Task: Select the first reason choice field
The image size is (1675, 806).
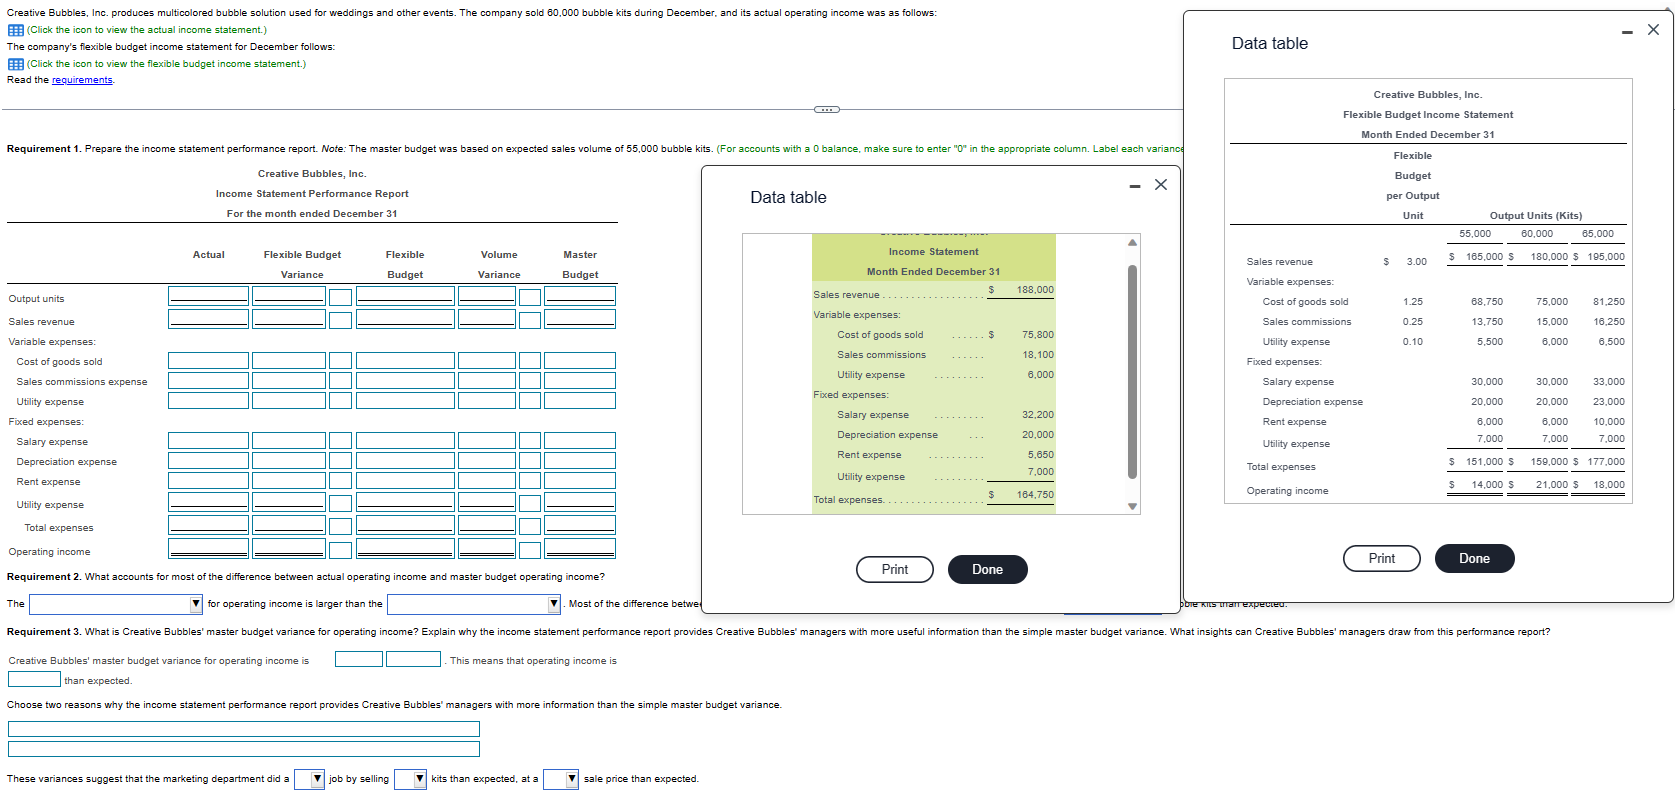Action: 244,729
